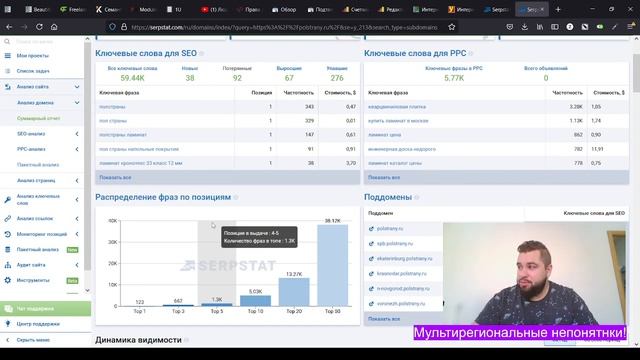Viewport: 640px width, 360px height.
Task: Click Потерянные keywords count 92
Action: click(237, 78)
